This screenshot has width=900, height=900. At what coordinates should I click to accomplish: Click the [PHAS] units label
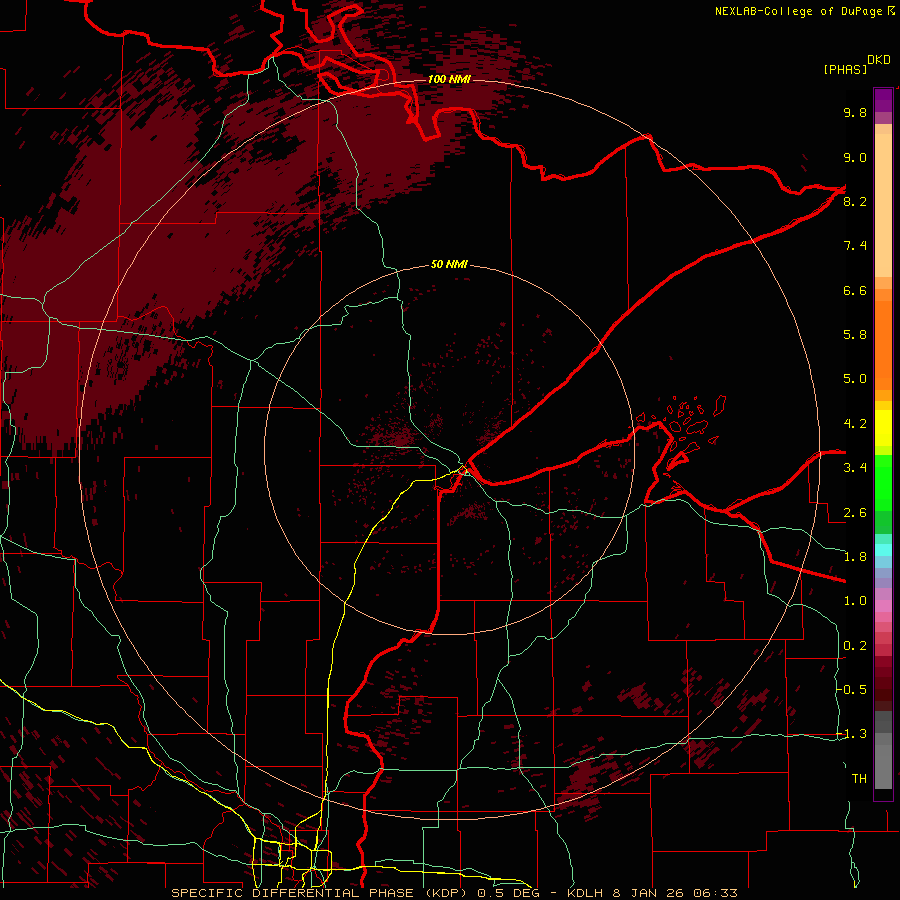coord(845,70)
